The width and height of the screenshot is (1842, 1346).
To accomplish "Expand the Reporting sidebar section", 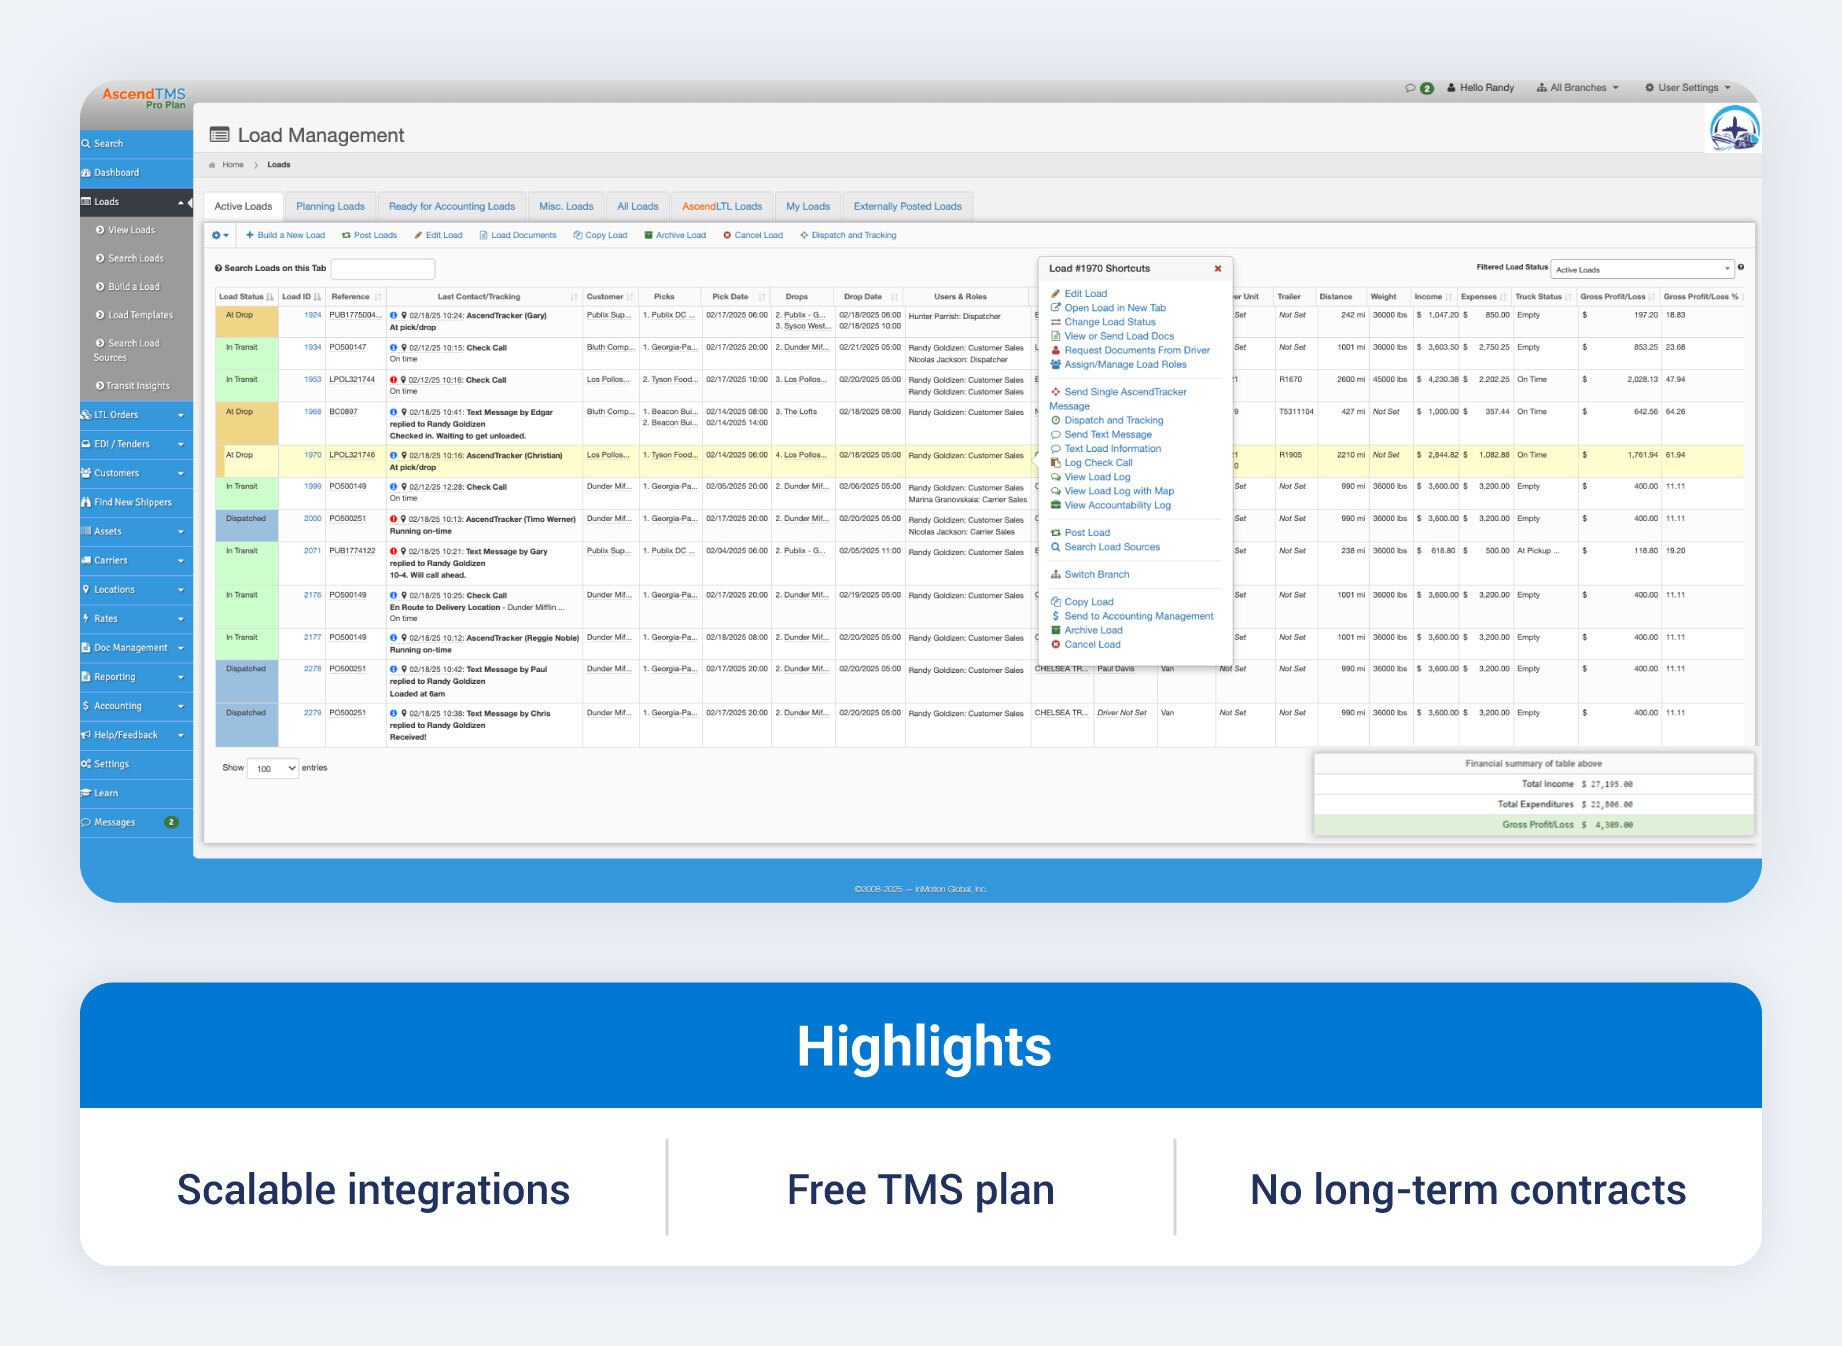I will click(x=136, y=677).
